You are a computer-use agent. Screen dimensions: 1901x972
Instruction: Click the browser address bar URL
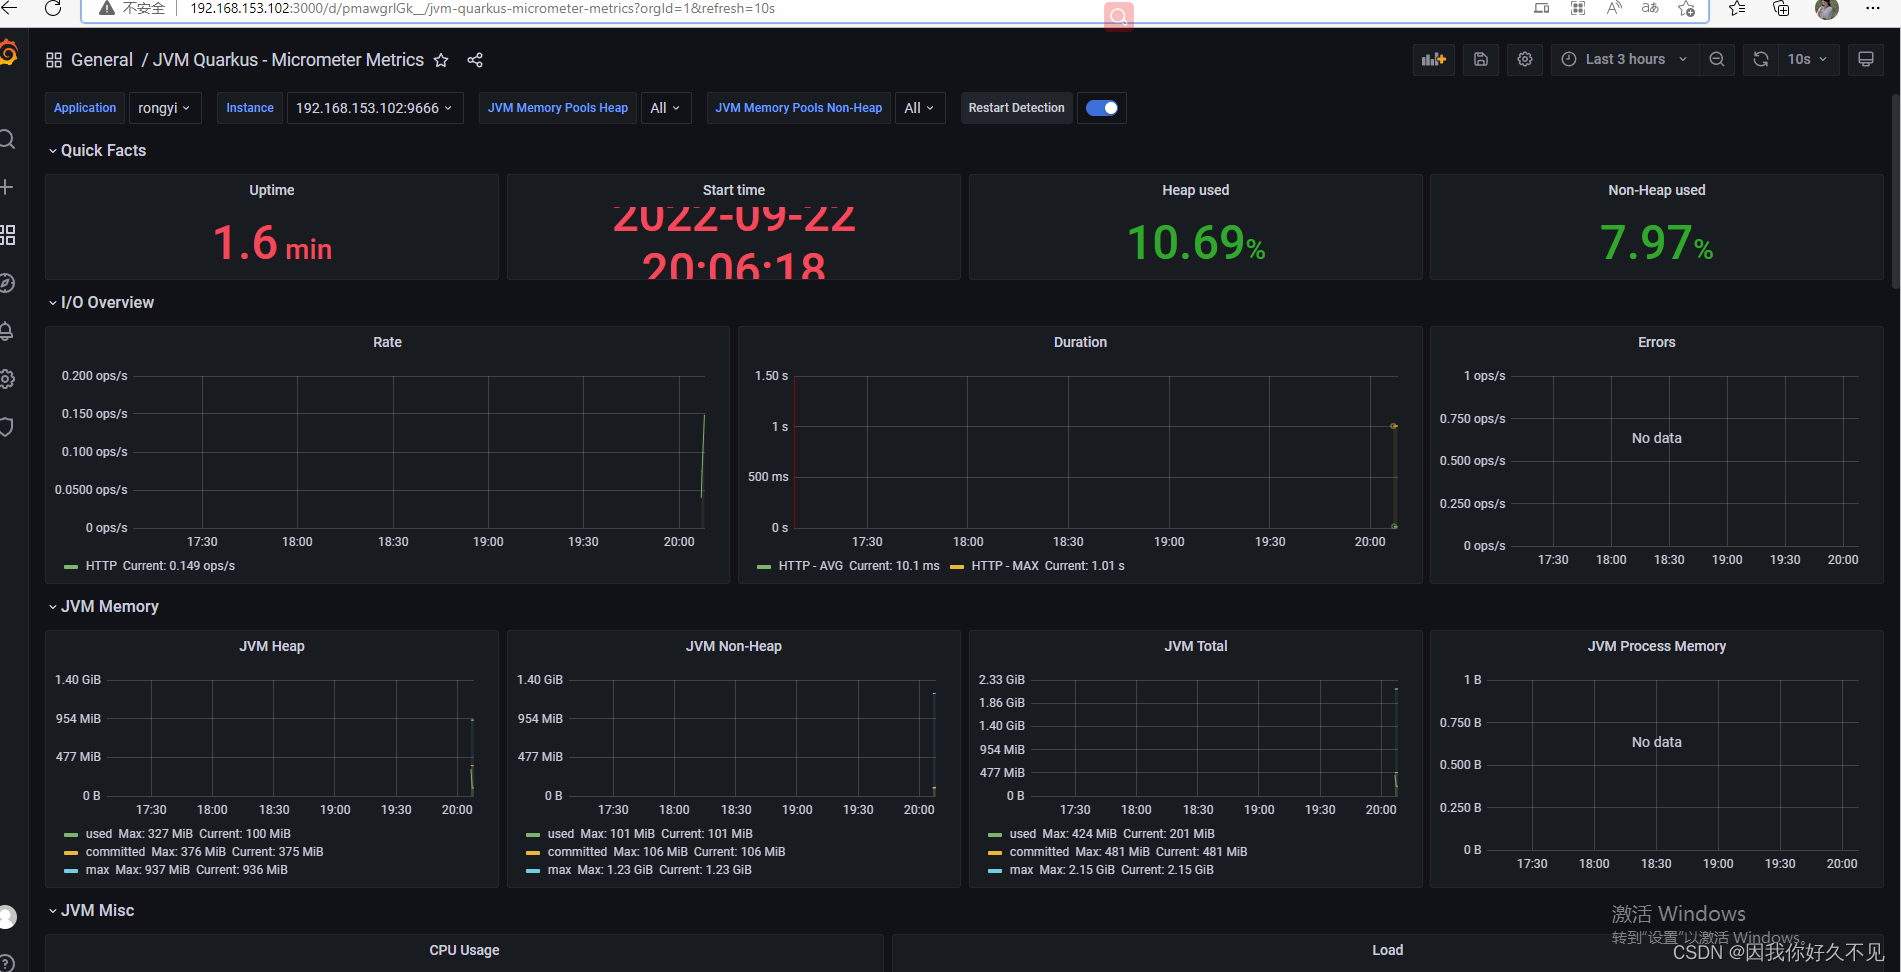point(482,8)
